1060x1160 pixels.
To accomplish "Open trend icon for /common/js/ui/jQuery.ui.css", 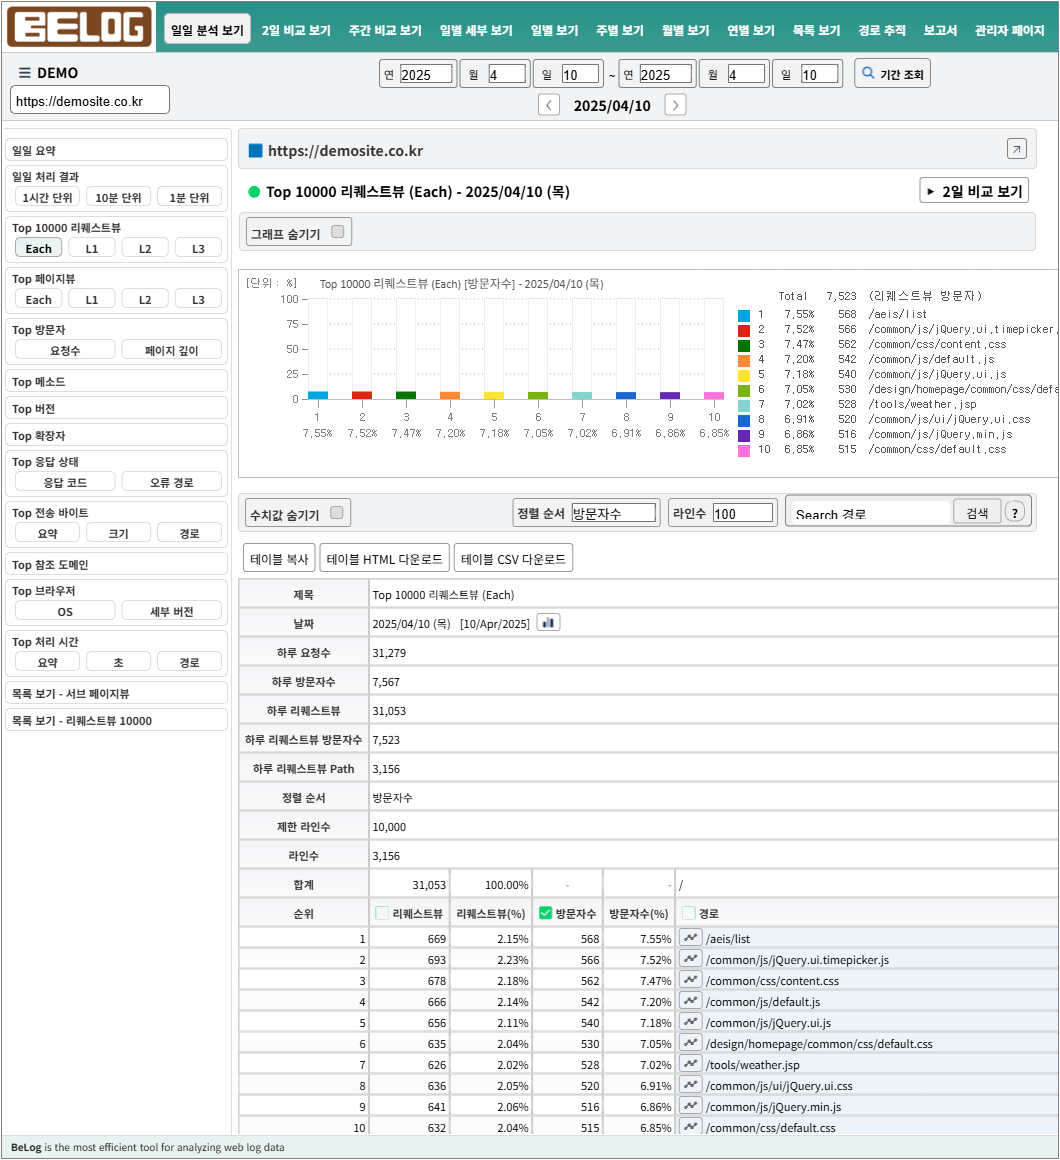I will [x=690, y=1085].
